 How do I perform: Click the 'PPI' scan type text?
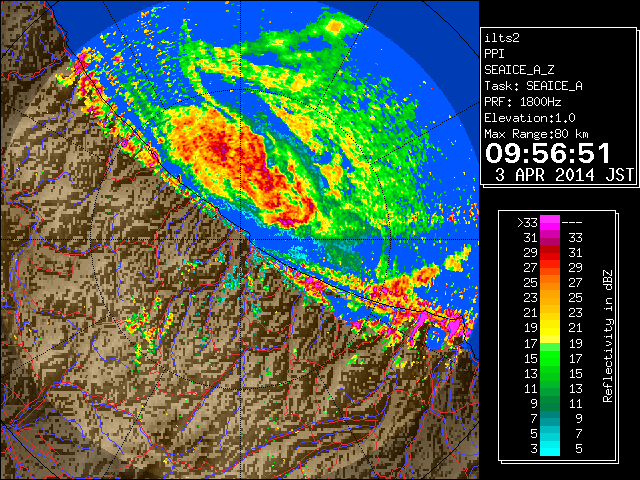click(x=494, y=54)
